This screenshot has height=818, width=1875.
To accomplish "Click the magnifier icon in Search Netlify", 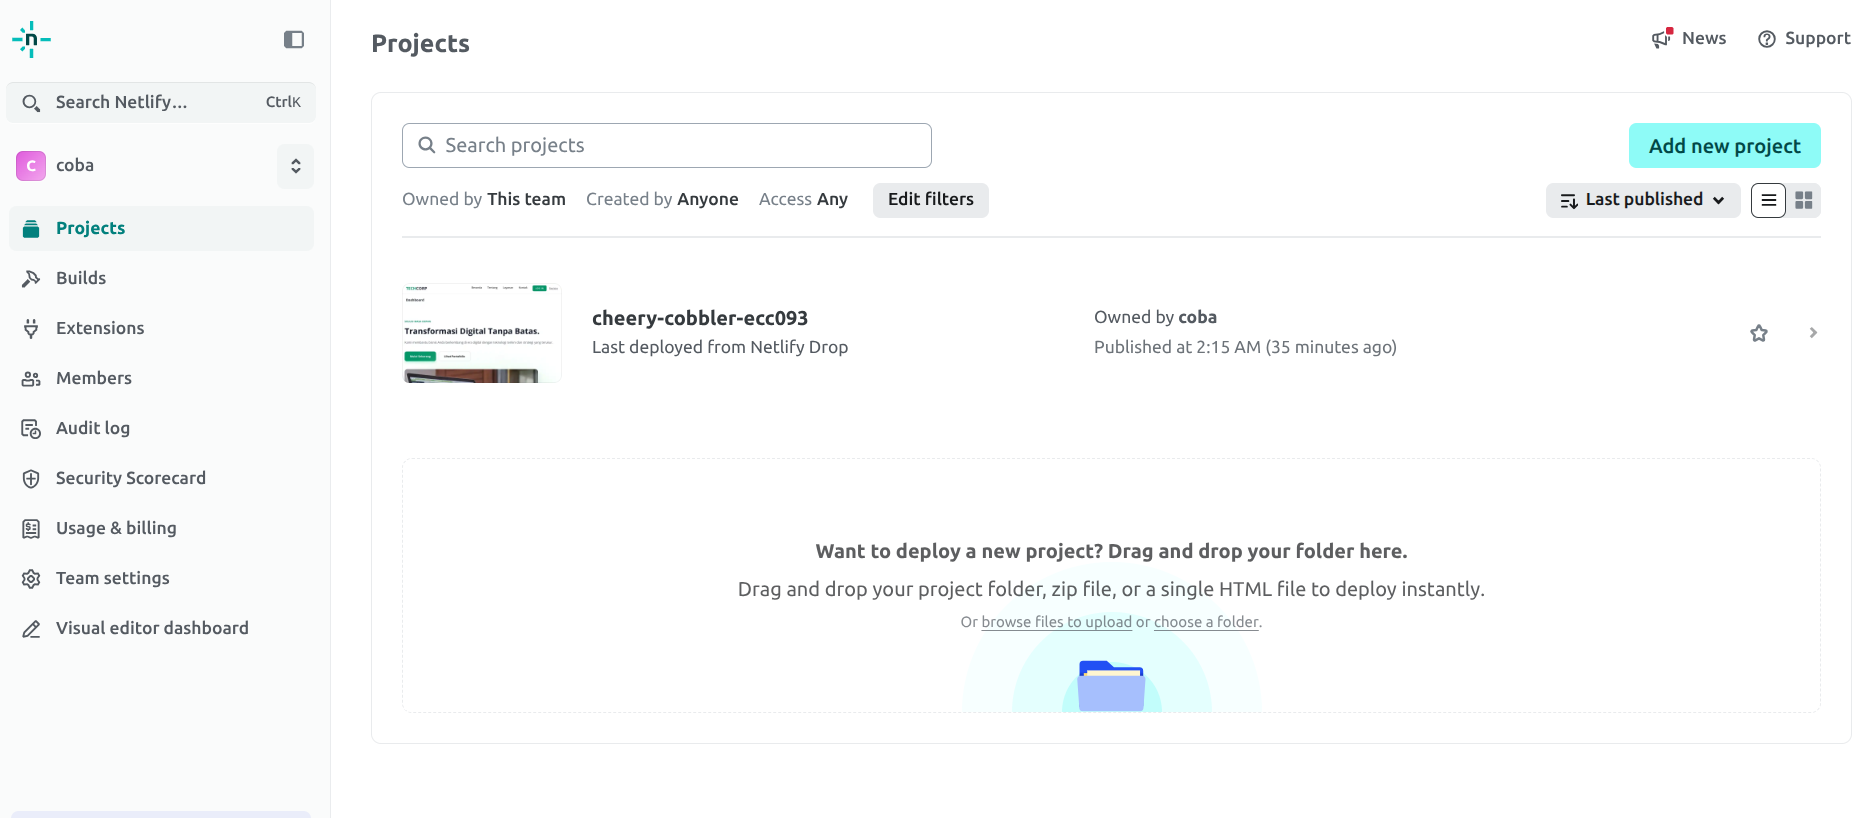I will (31, 103).
